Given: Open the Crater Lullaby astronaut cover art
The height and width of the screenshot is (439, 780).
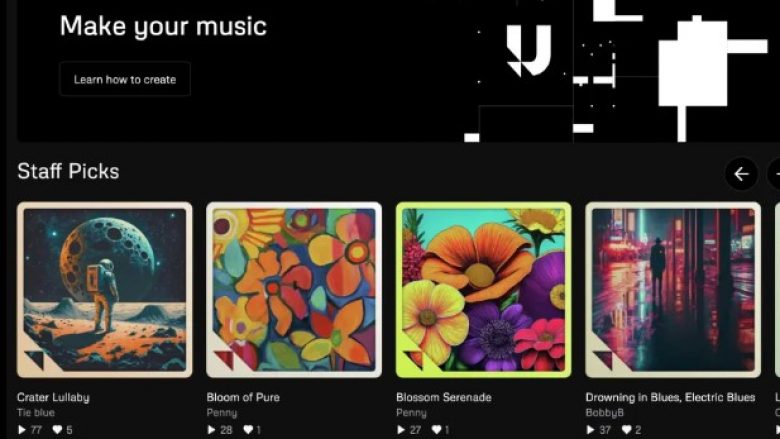Looking at the screenshot, I should (x=104, y=290).
